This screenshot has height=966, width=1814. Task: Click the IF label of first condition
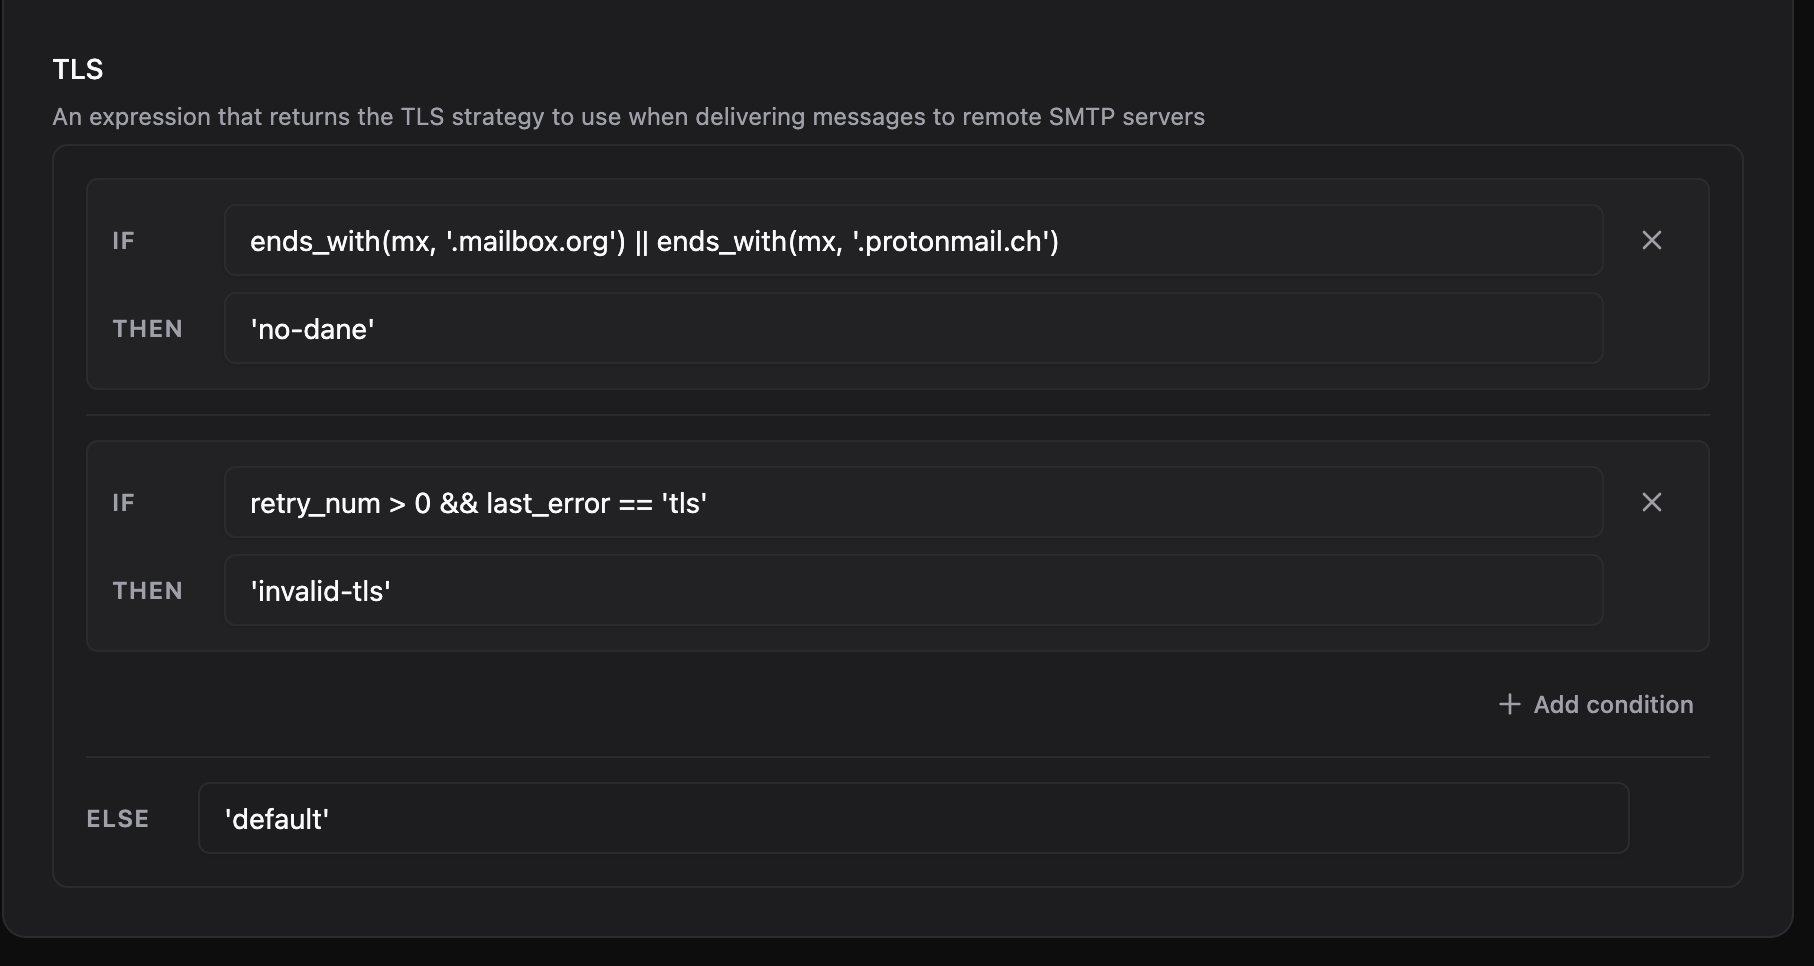[x=123, y=241]
